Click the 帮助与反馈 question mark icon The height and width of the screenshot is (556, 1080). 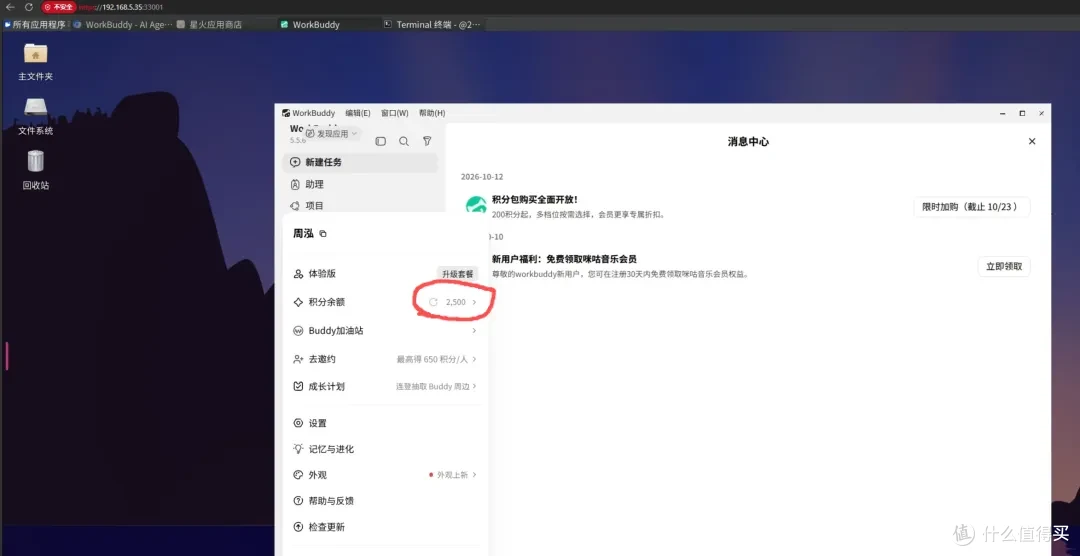pyautogui.click(x=298, y=501)
